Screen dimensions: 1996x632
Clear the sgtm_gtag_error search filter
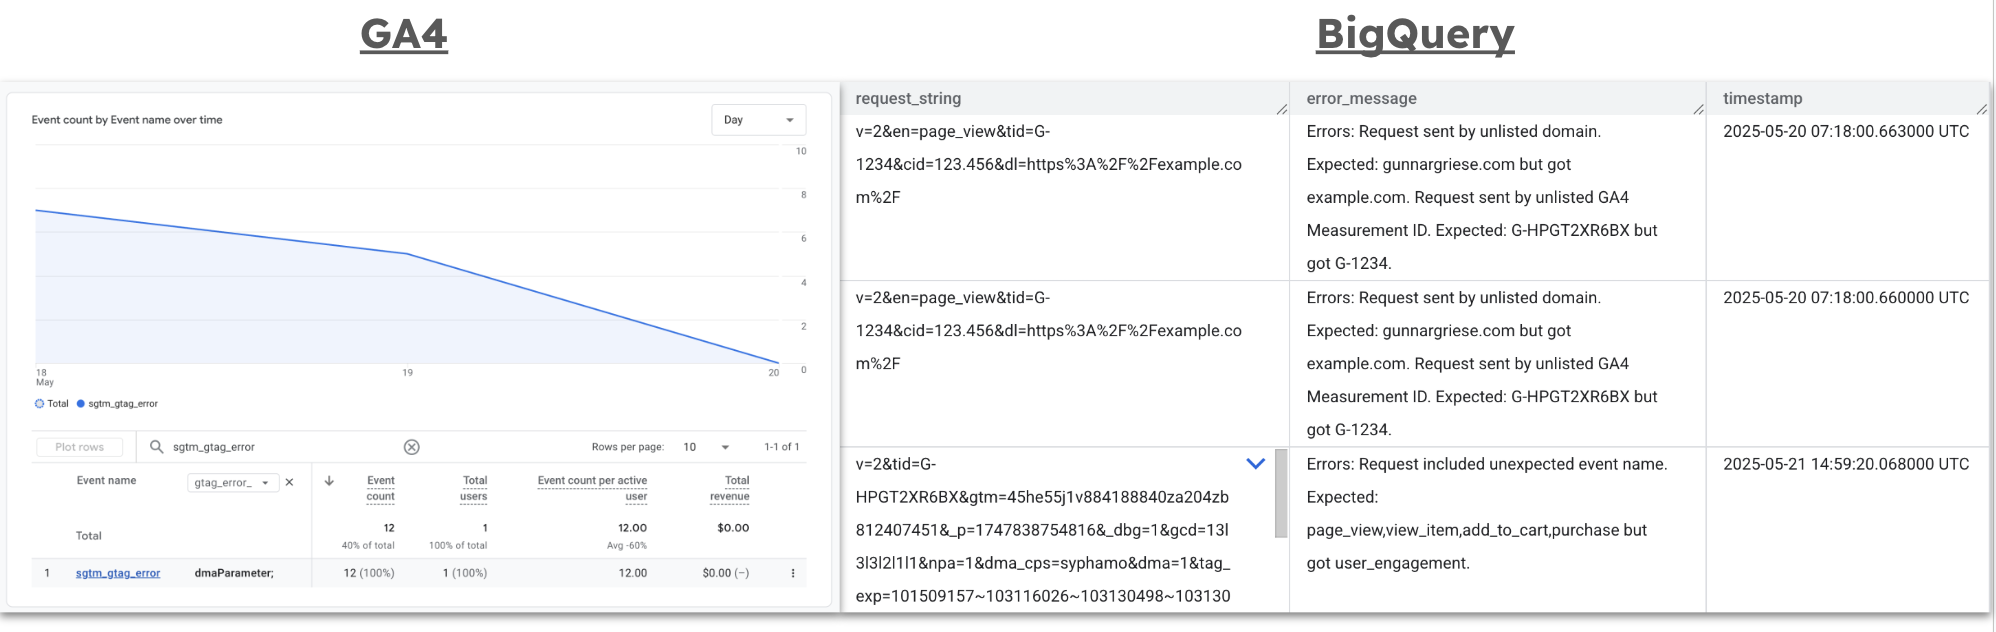[411, 447]
